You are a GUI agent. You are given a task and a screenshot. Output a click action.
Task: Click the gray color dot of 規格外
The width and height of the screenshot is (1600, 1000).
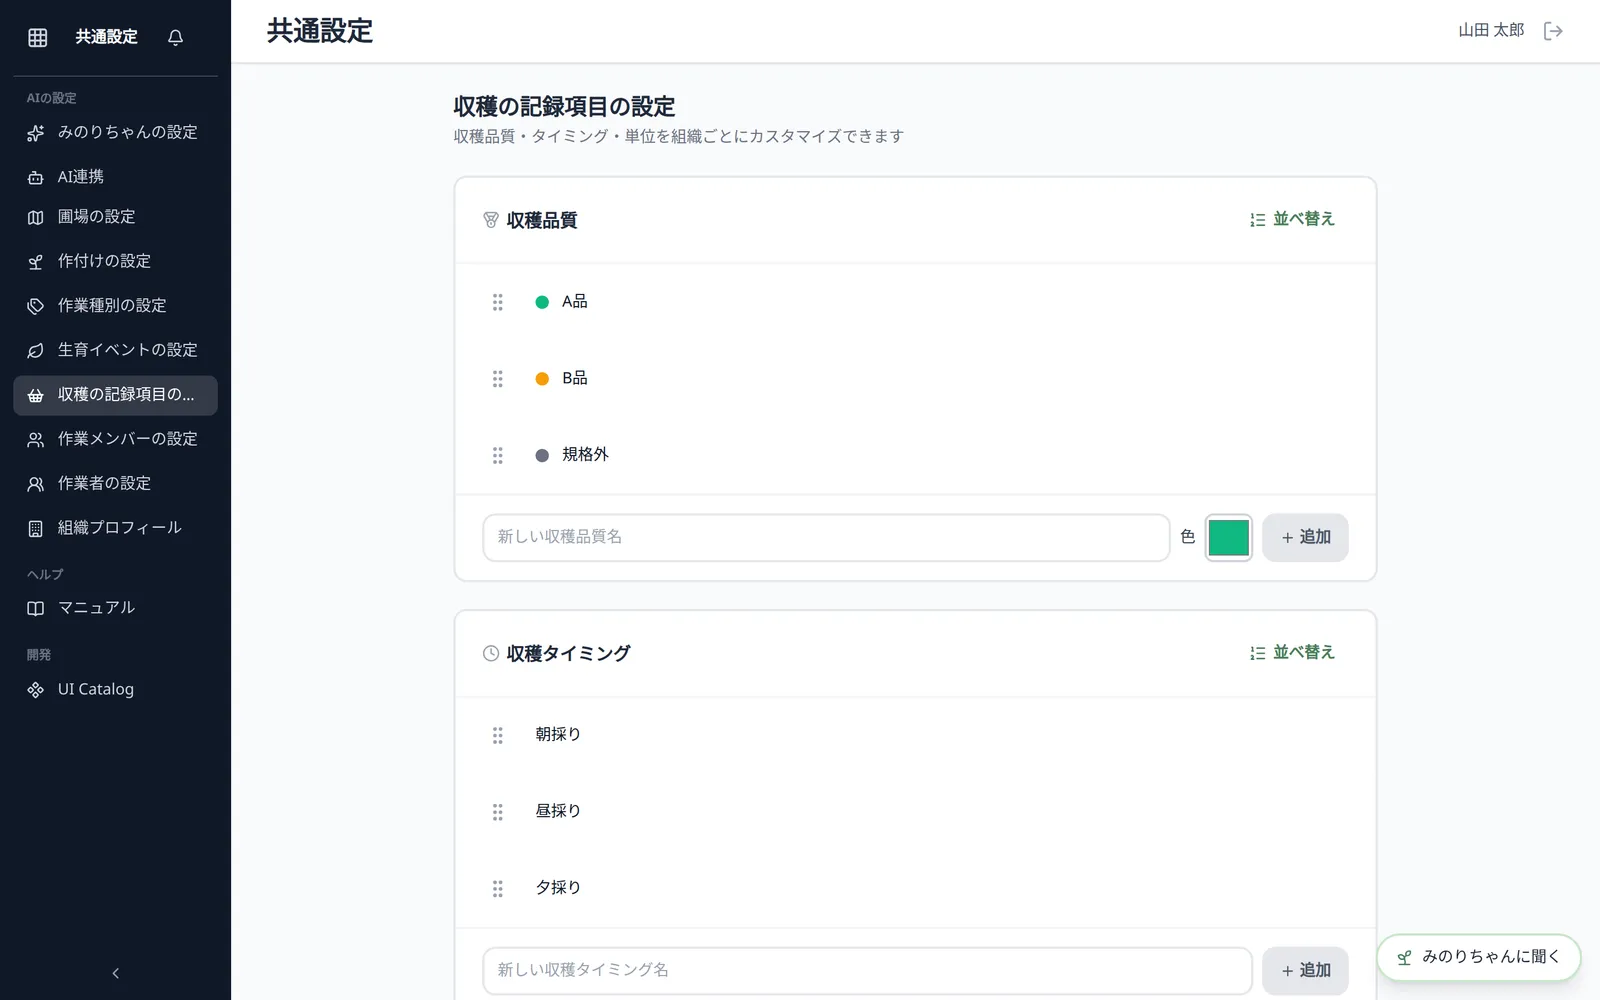(542, 456)
